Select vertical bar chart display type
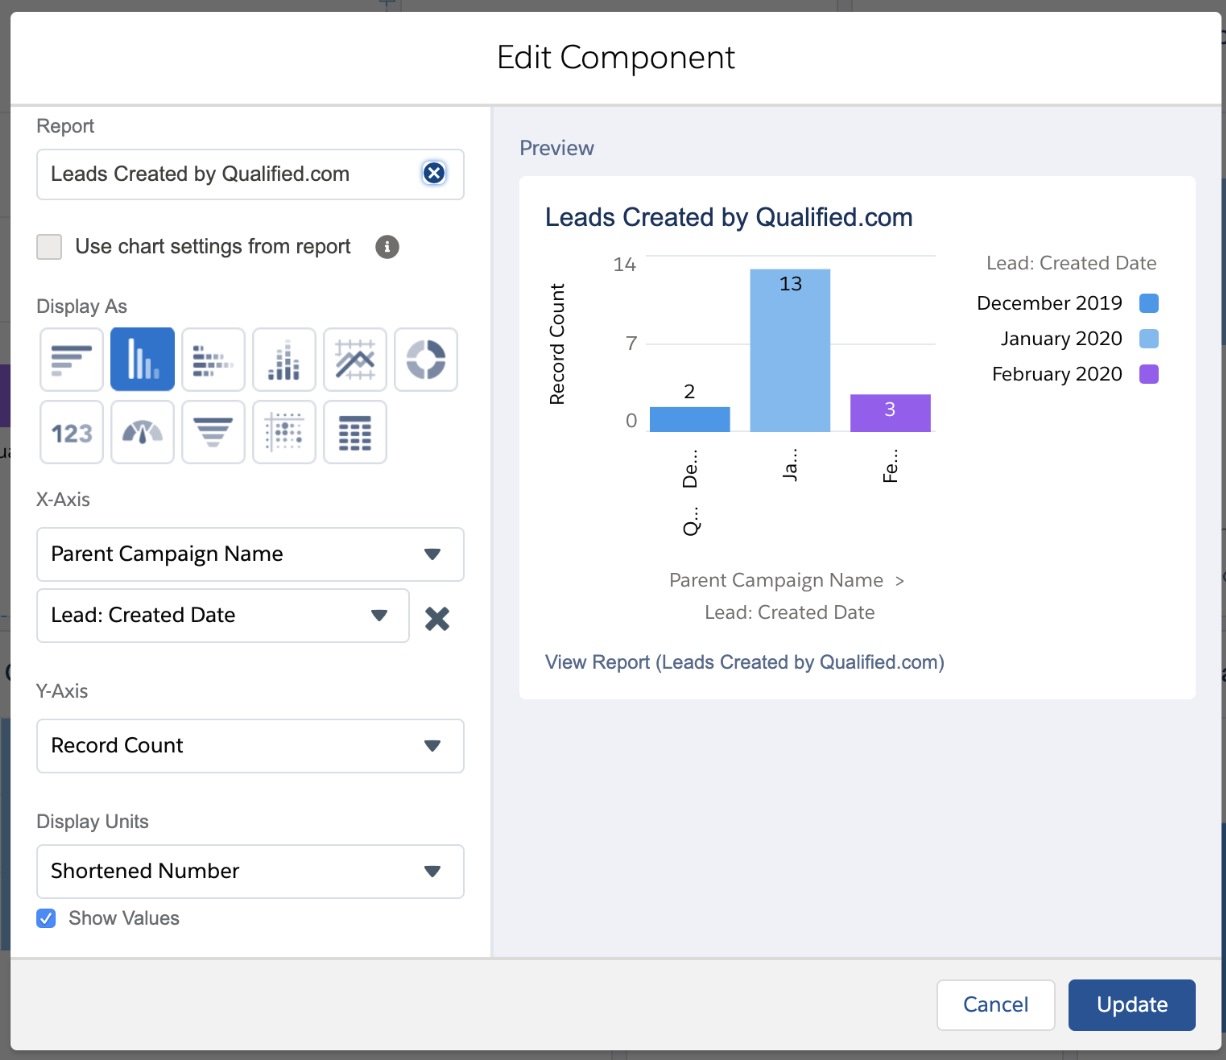The height and width of the screenshot is (1060, 1226). pos(143,359)
